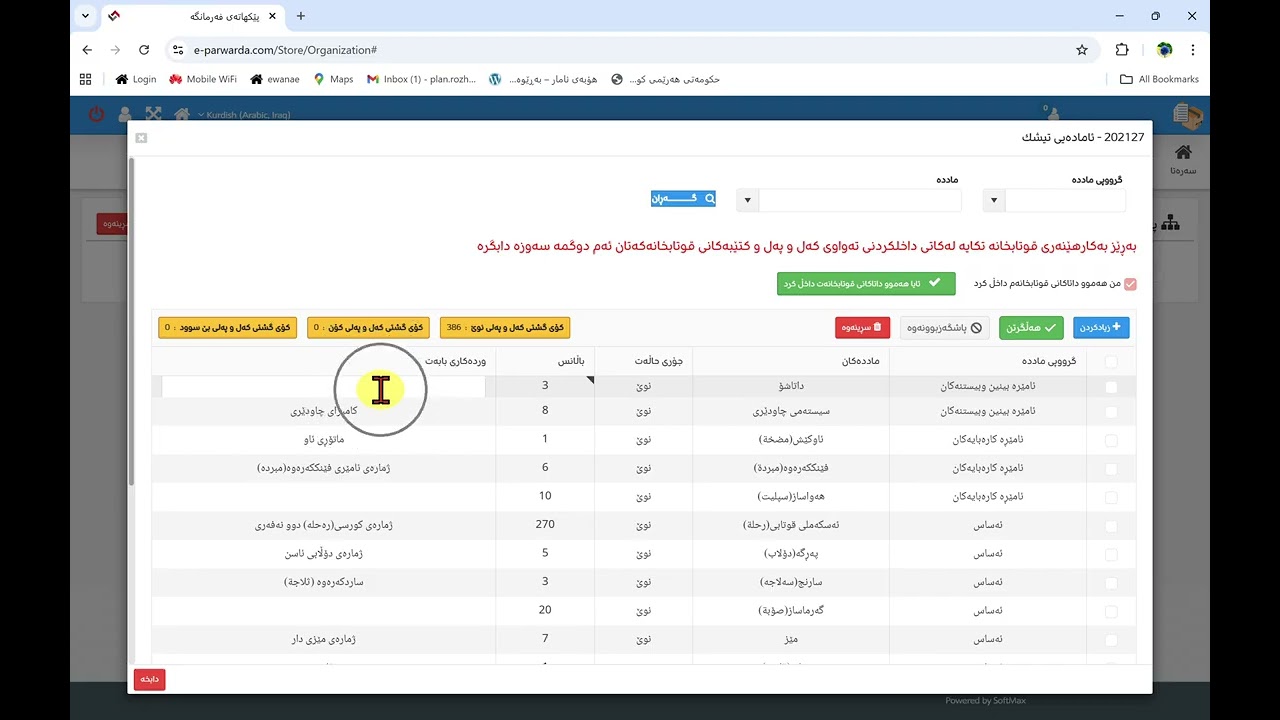The width and height of the screenshot is (1280, 720).
Task: Click the سەرەتا home icon in the right sidebar
Action: (x=1183, y=159)
